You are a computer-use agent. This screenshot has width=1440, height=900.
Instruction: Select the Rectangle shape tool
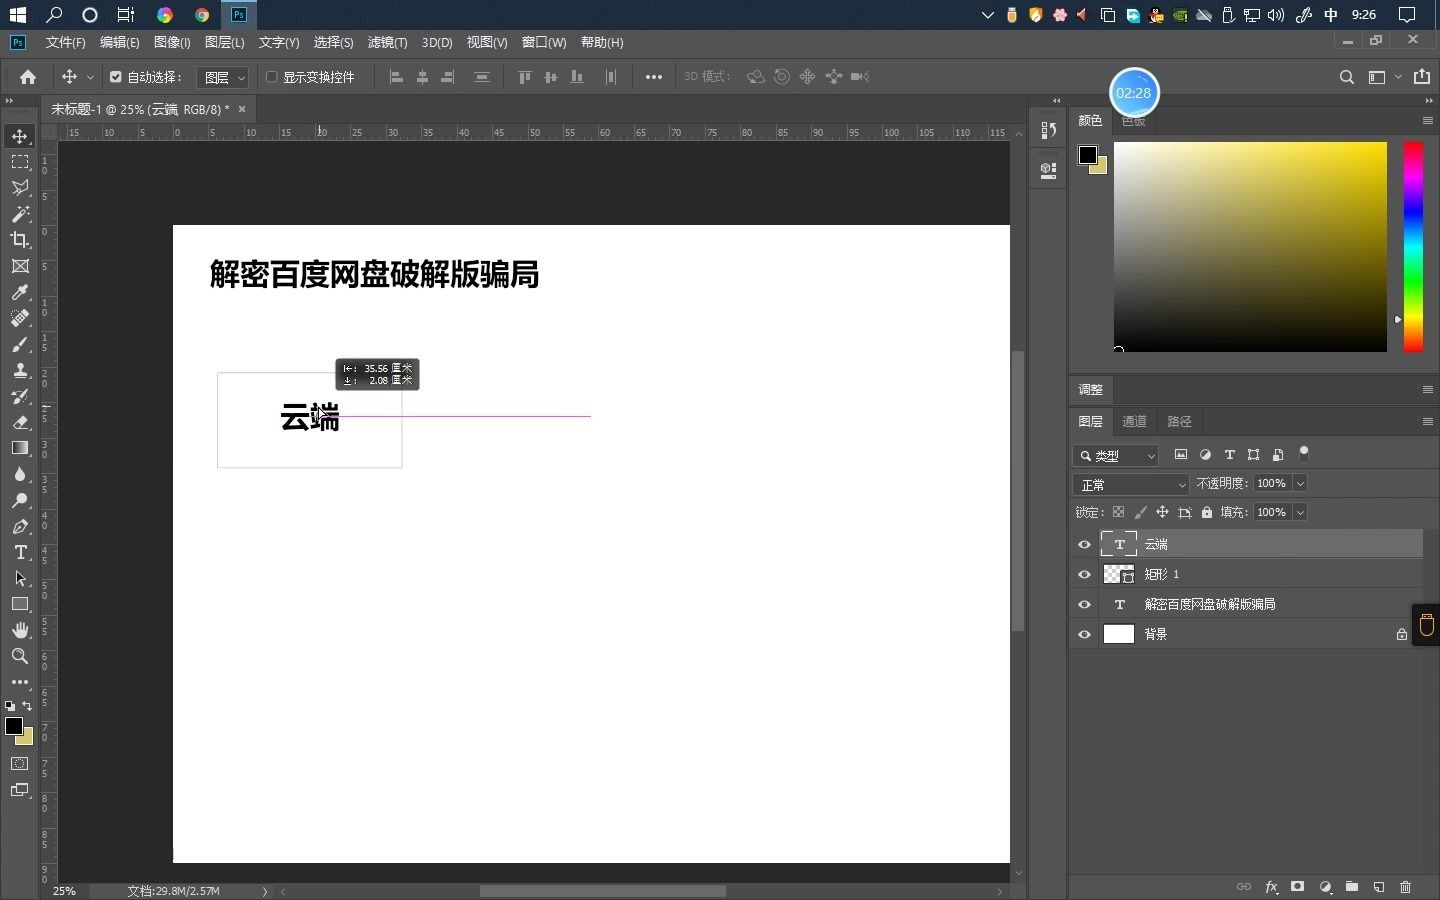pos(20,604)
